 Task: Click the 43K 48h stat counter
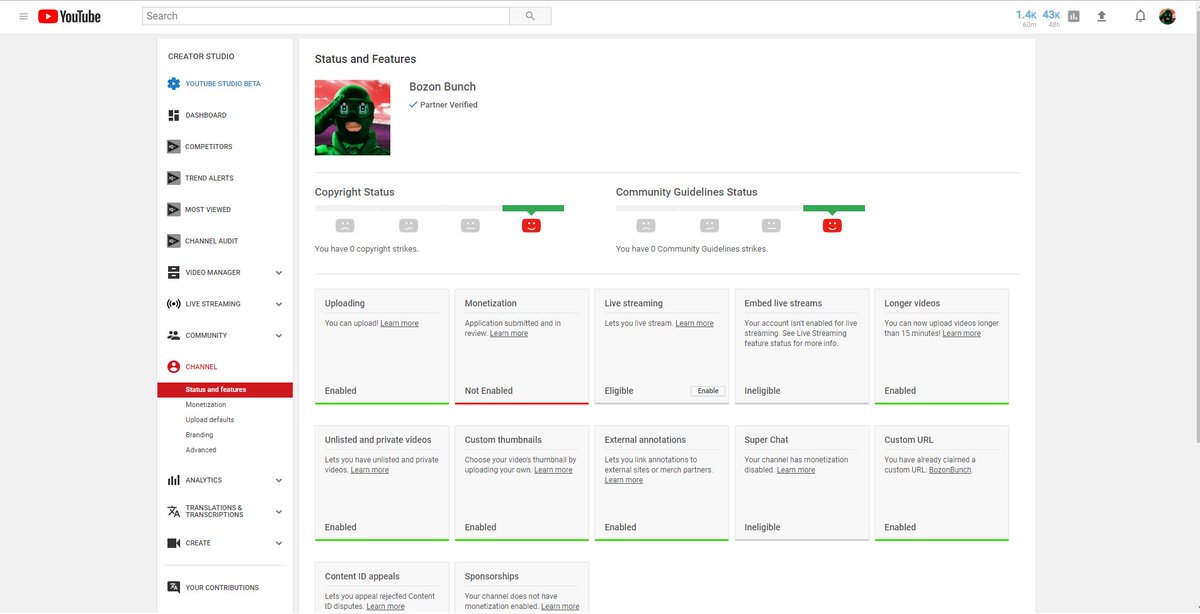point(1051,18)
